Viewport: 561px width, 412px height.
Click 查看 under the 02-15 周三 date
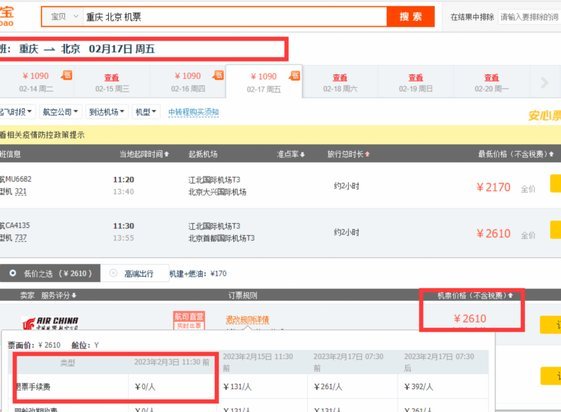(x=112, y=77)
